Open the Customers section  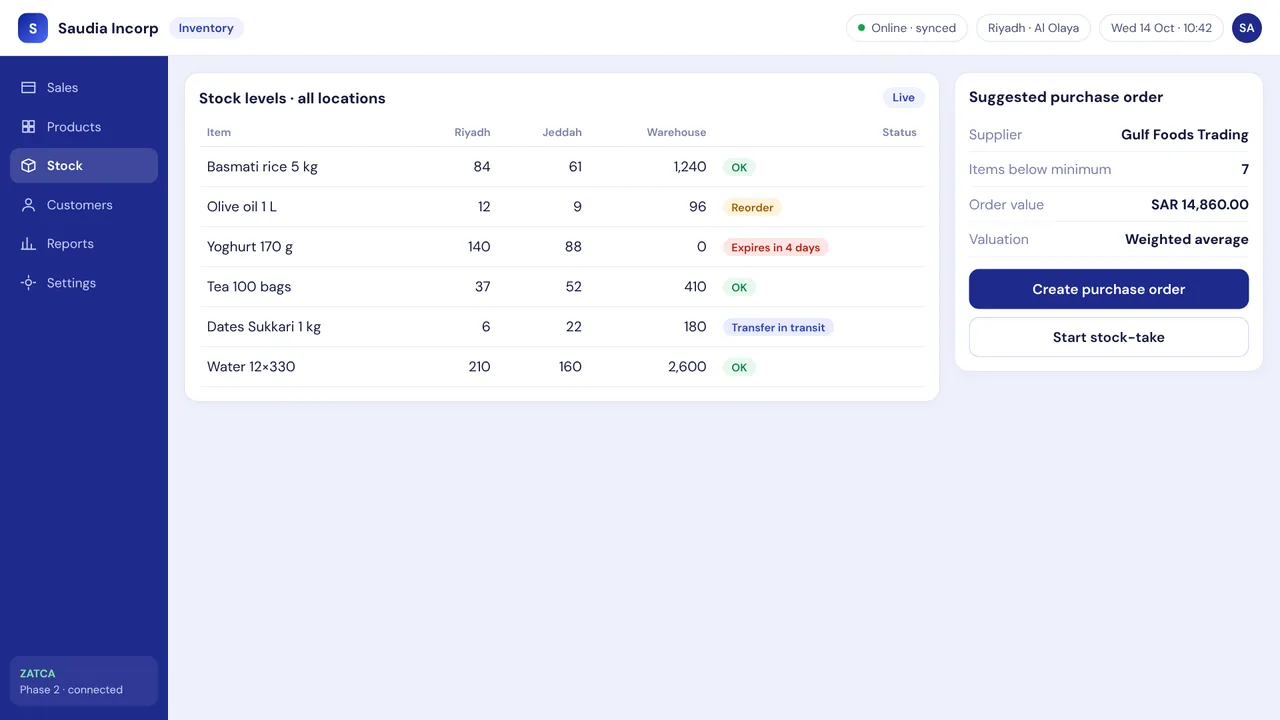[84, 205]
